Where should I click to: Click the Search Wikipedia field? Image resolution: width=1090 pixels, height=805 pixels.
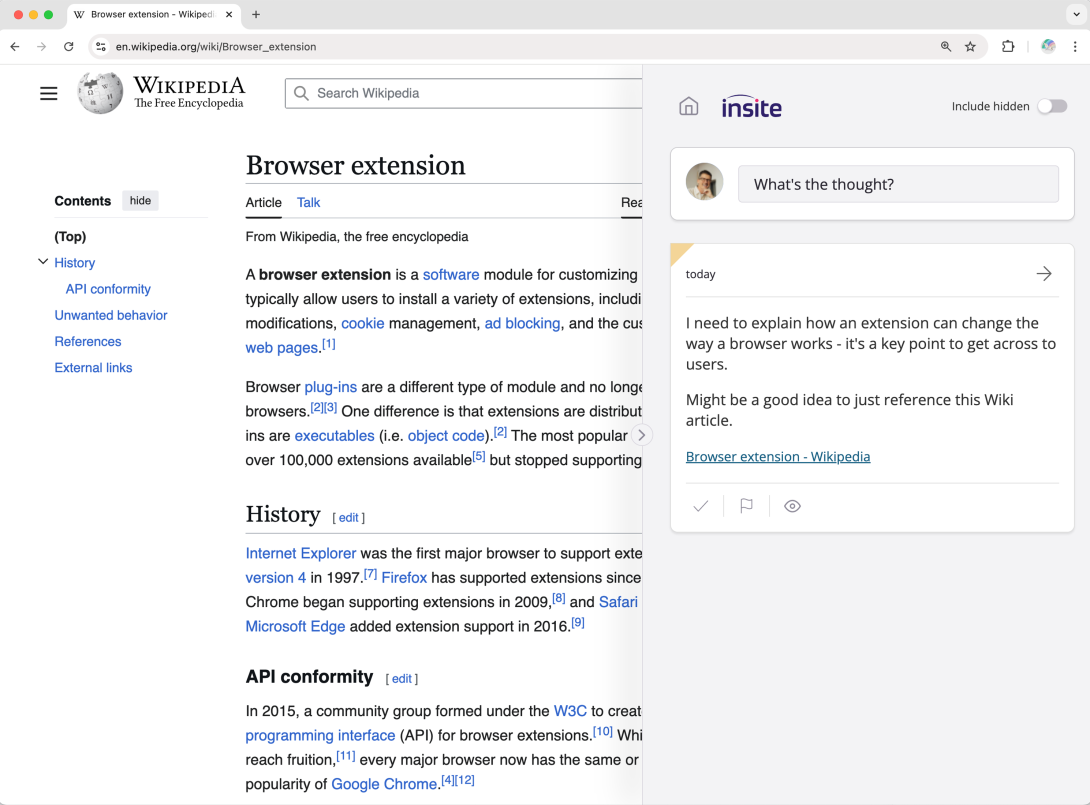464,93
